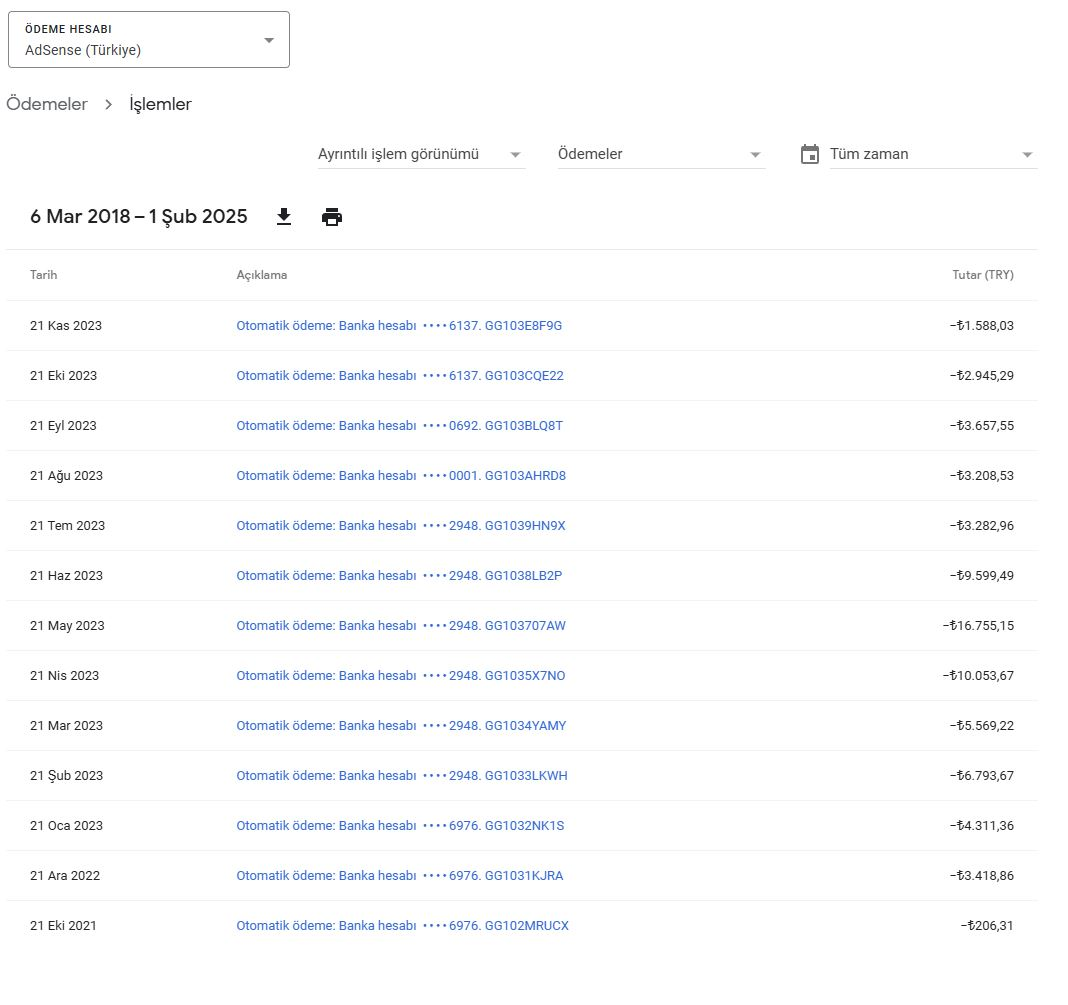The width and height of the screenshot is (1068, 1005).
Task: Open payment link GG103707AW
Action: click(x=401, y=626)
